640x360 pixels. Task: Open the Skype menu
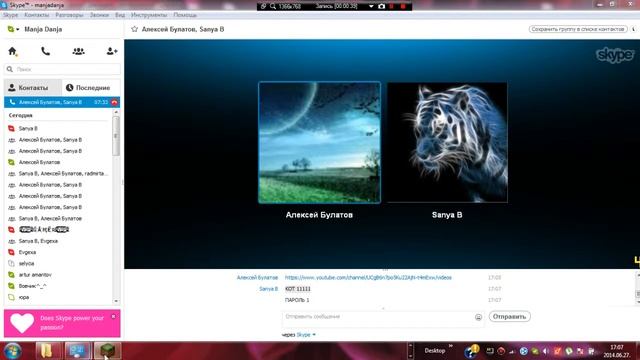[10, 15]
